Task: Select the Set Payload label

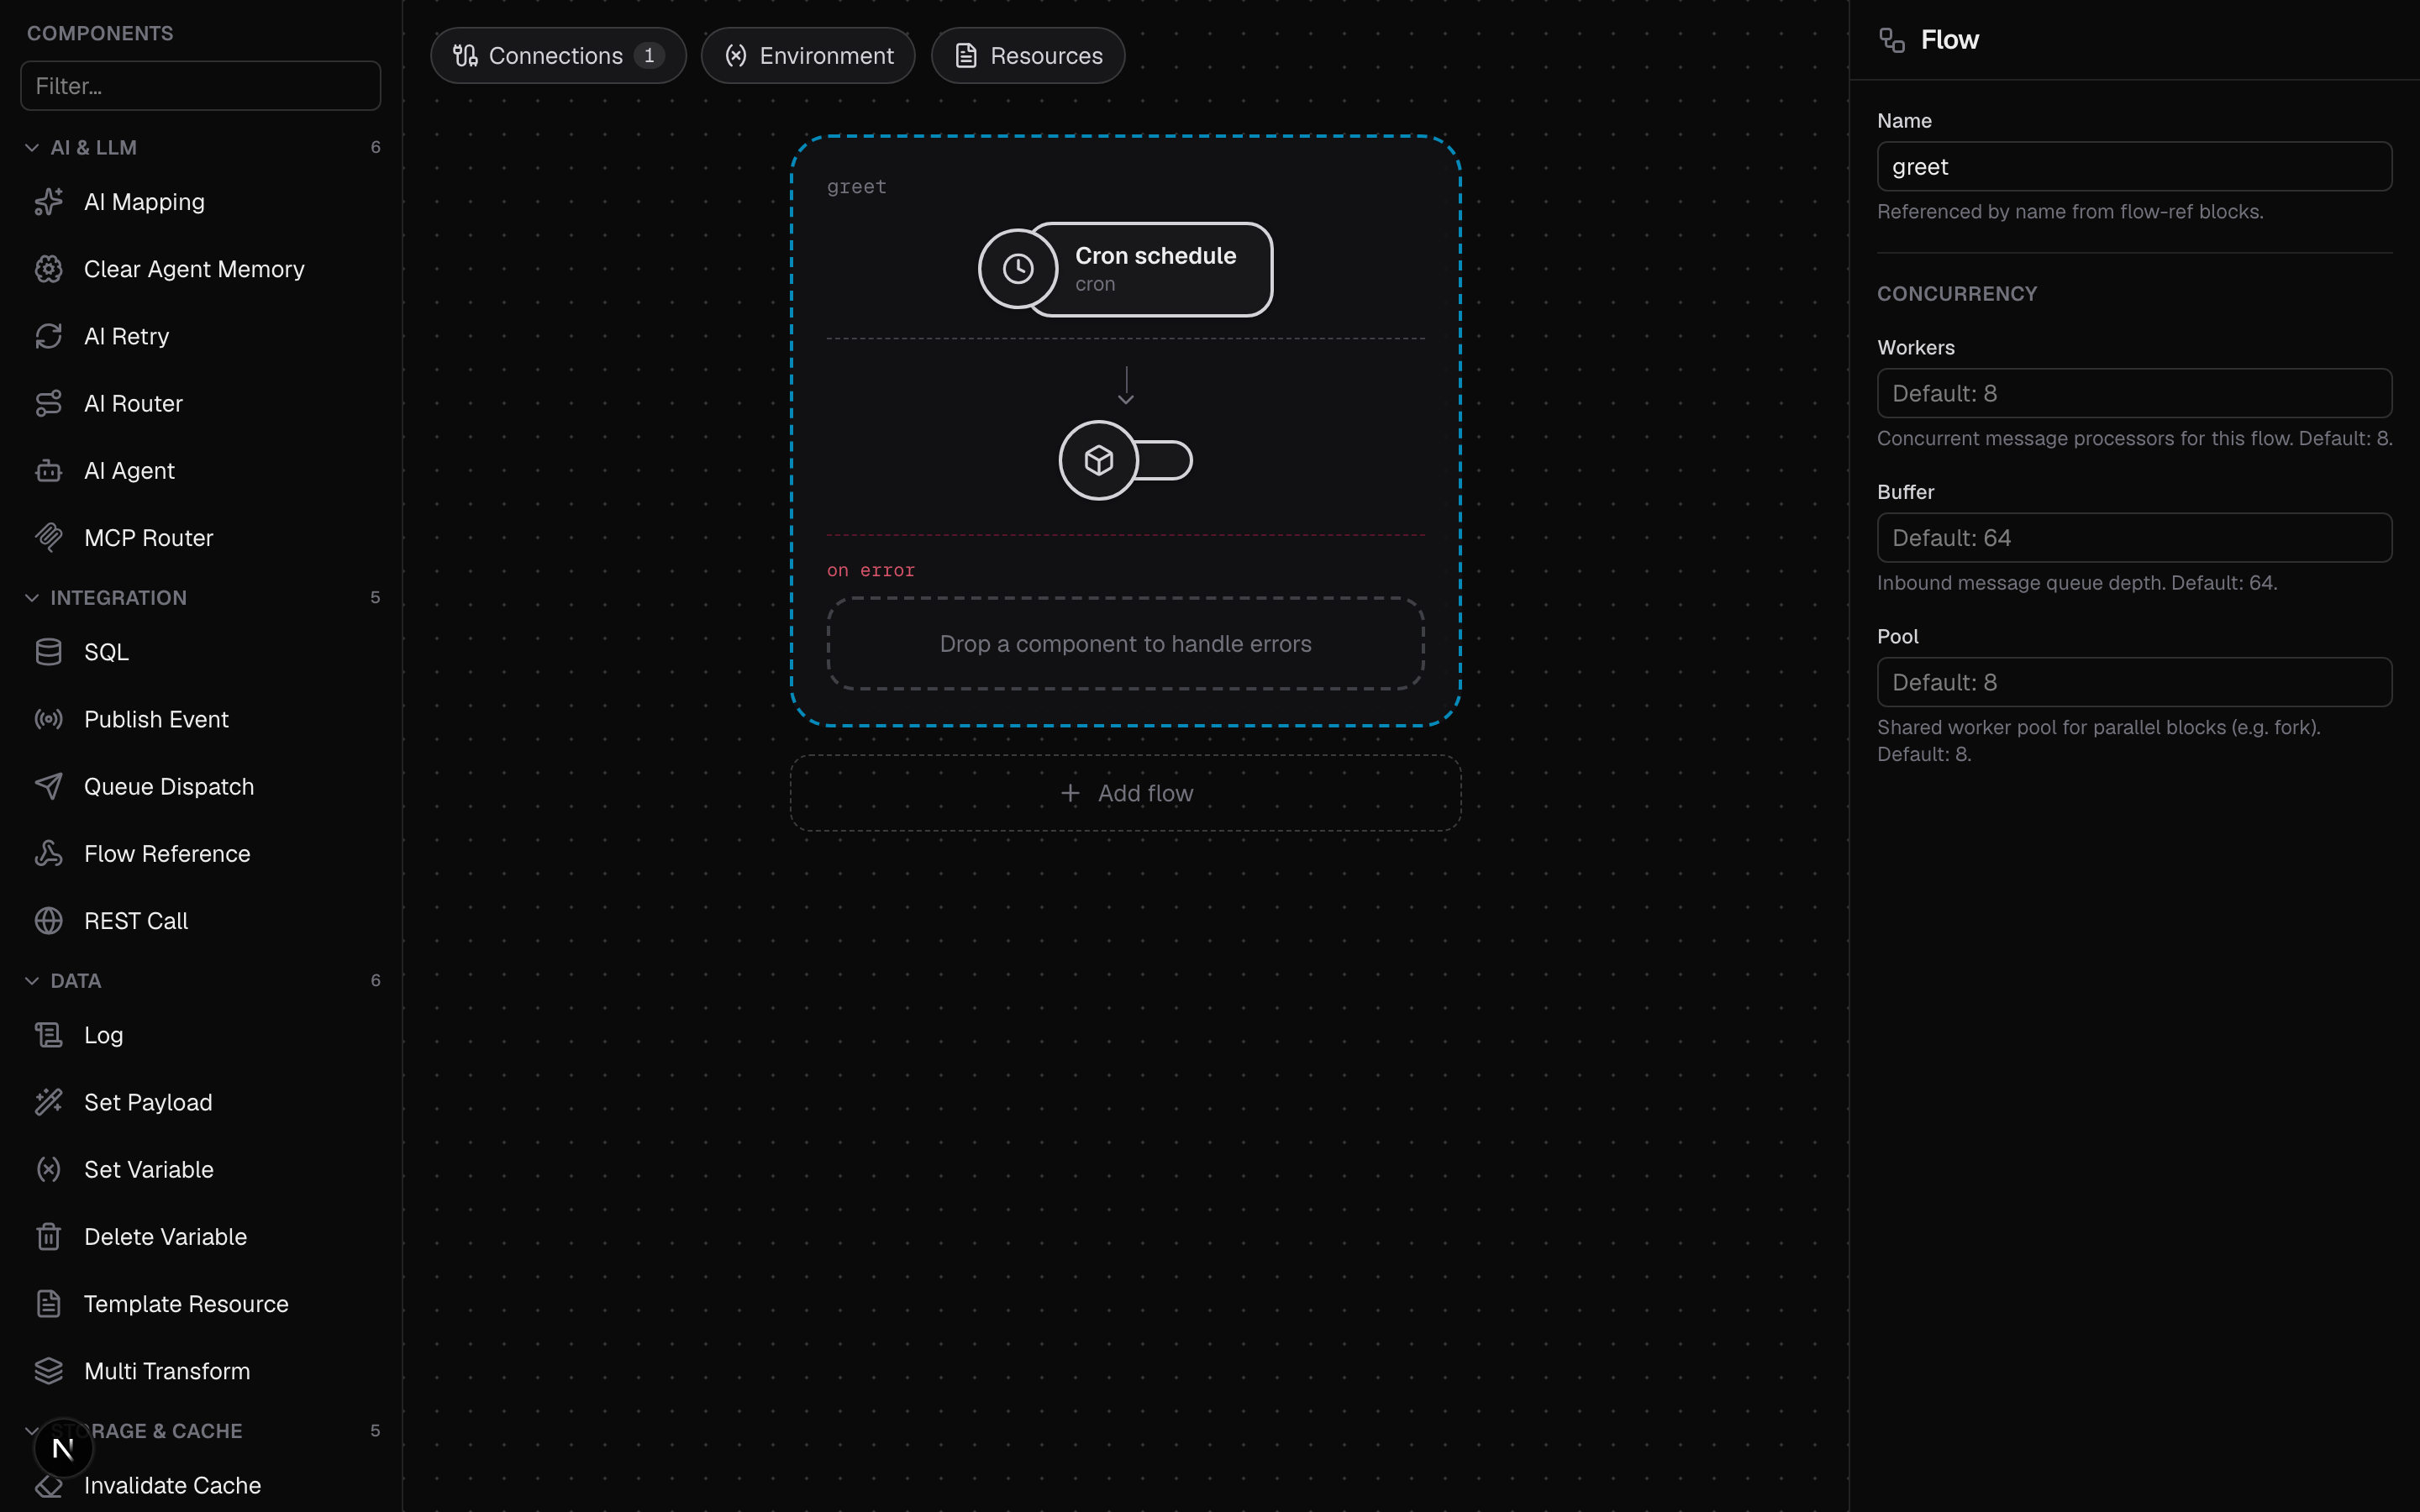Action: coord(148,1102)
